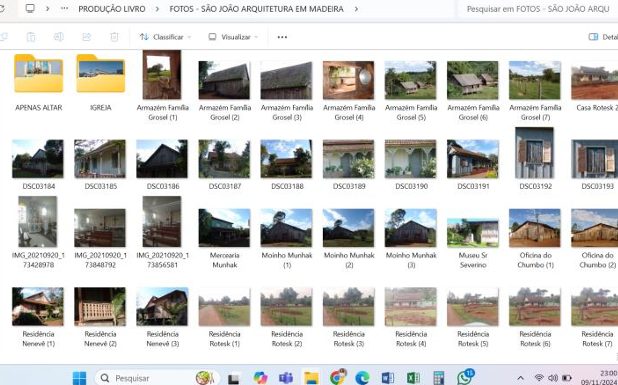The height and width of the screenshot is (385, 618).
Task: Expand the Visualizar view dropdown
Action: click(x=233, y=37)
